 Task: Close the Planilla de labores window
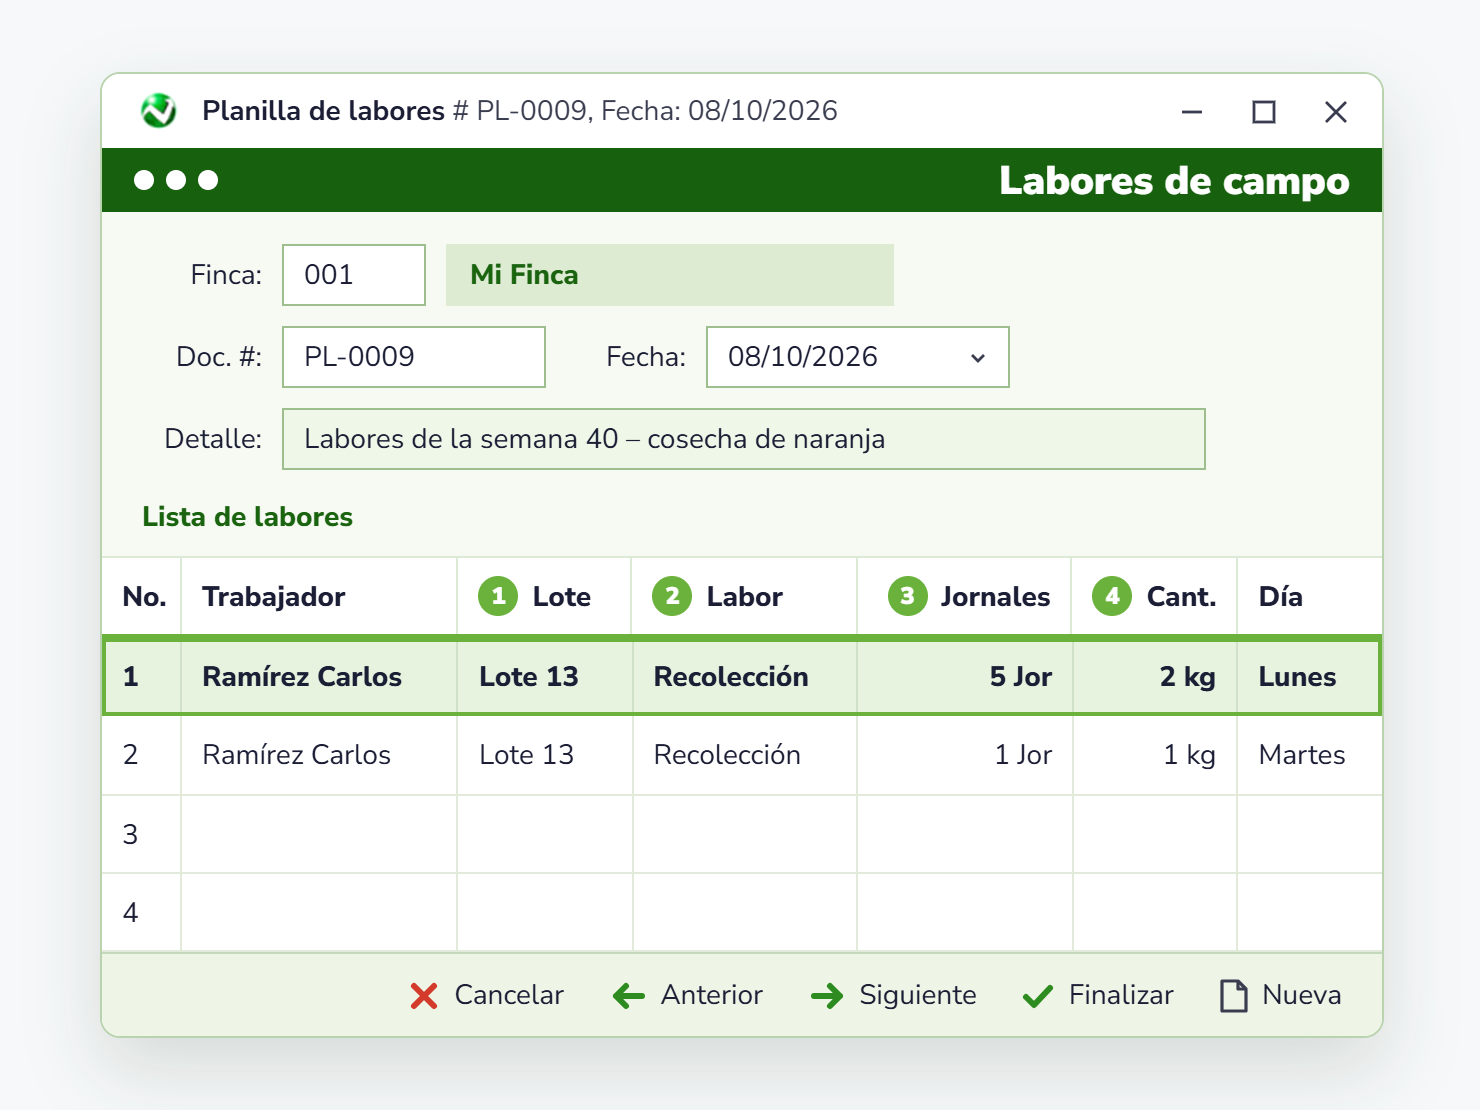point(1336,112)
